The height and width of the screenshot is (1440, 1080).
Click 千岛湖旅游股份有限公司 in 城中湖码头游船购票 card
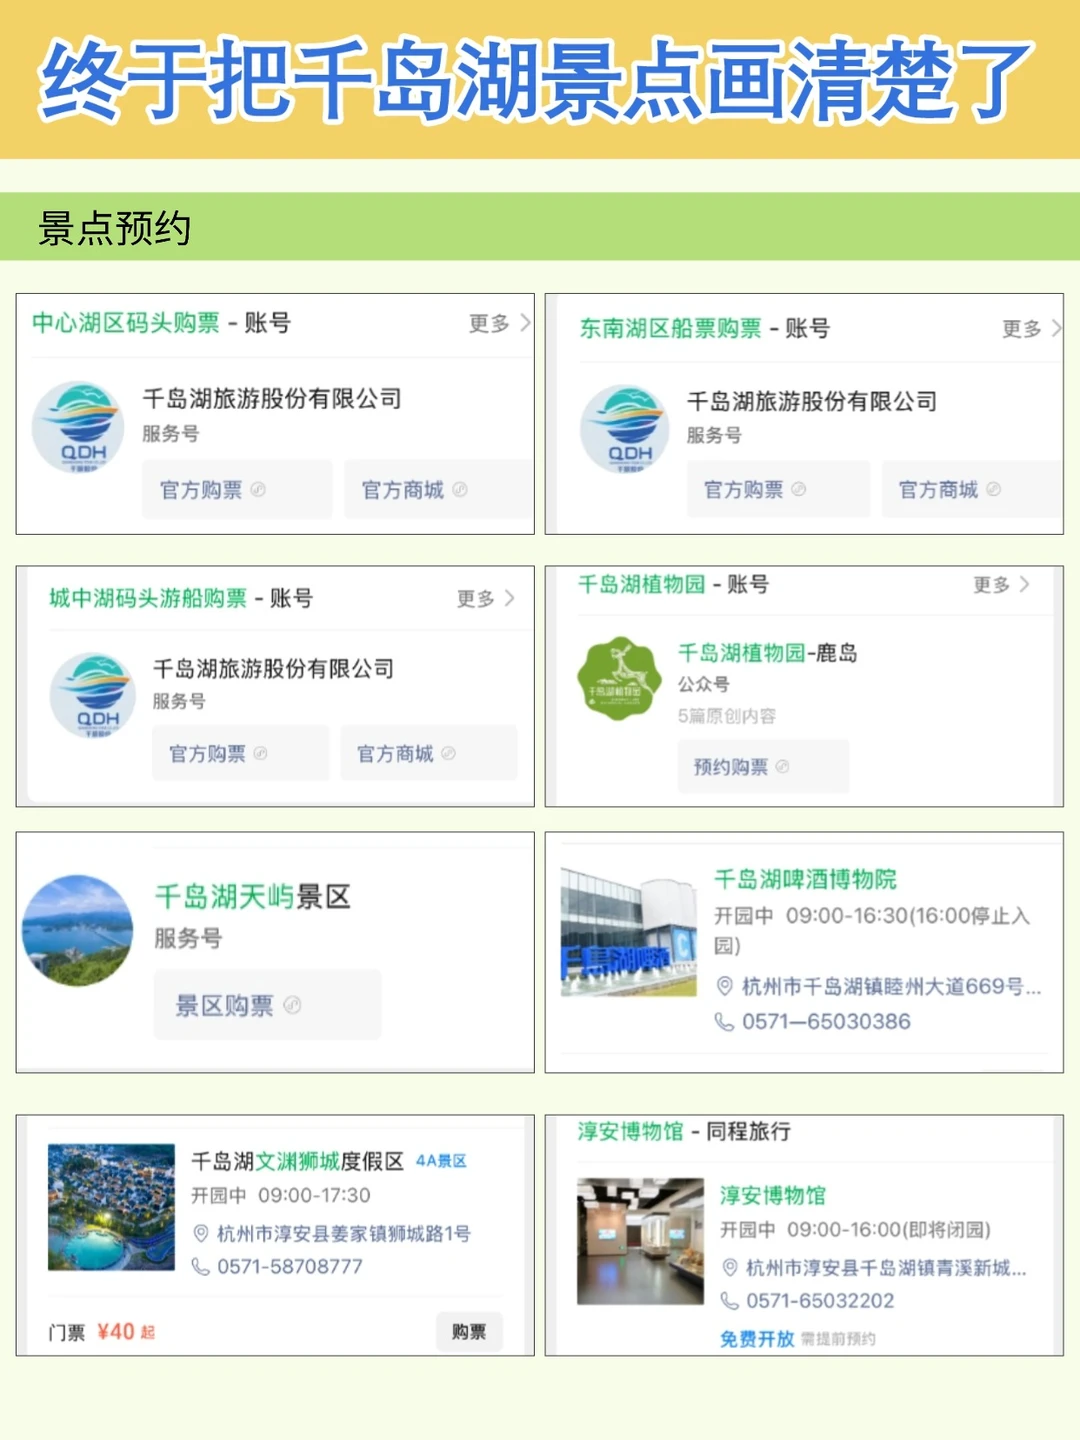coord(273,668)
